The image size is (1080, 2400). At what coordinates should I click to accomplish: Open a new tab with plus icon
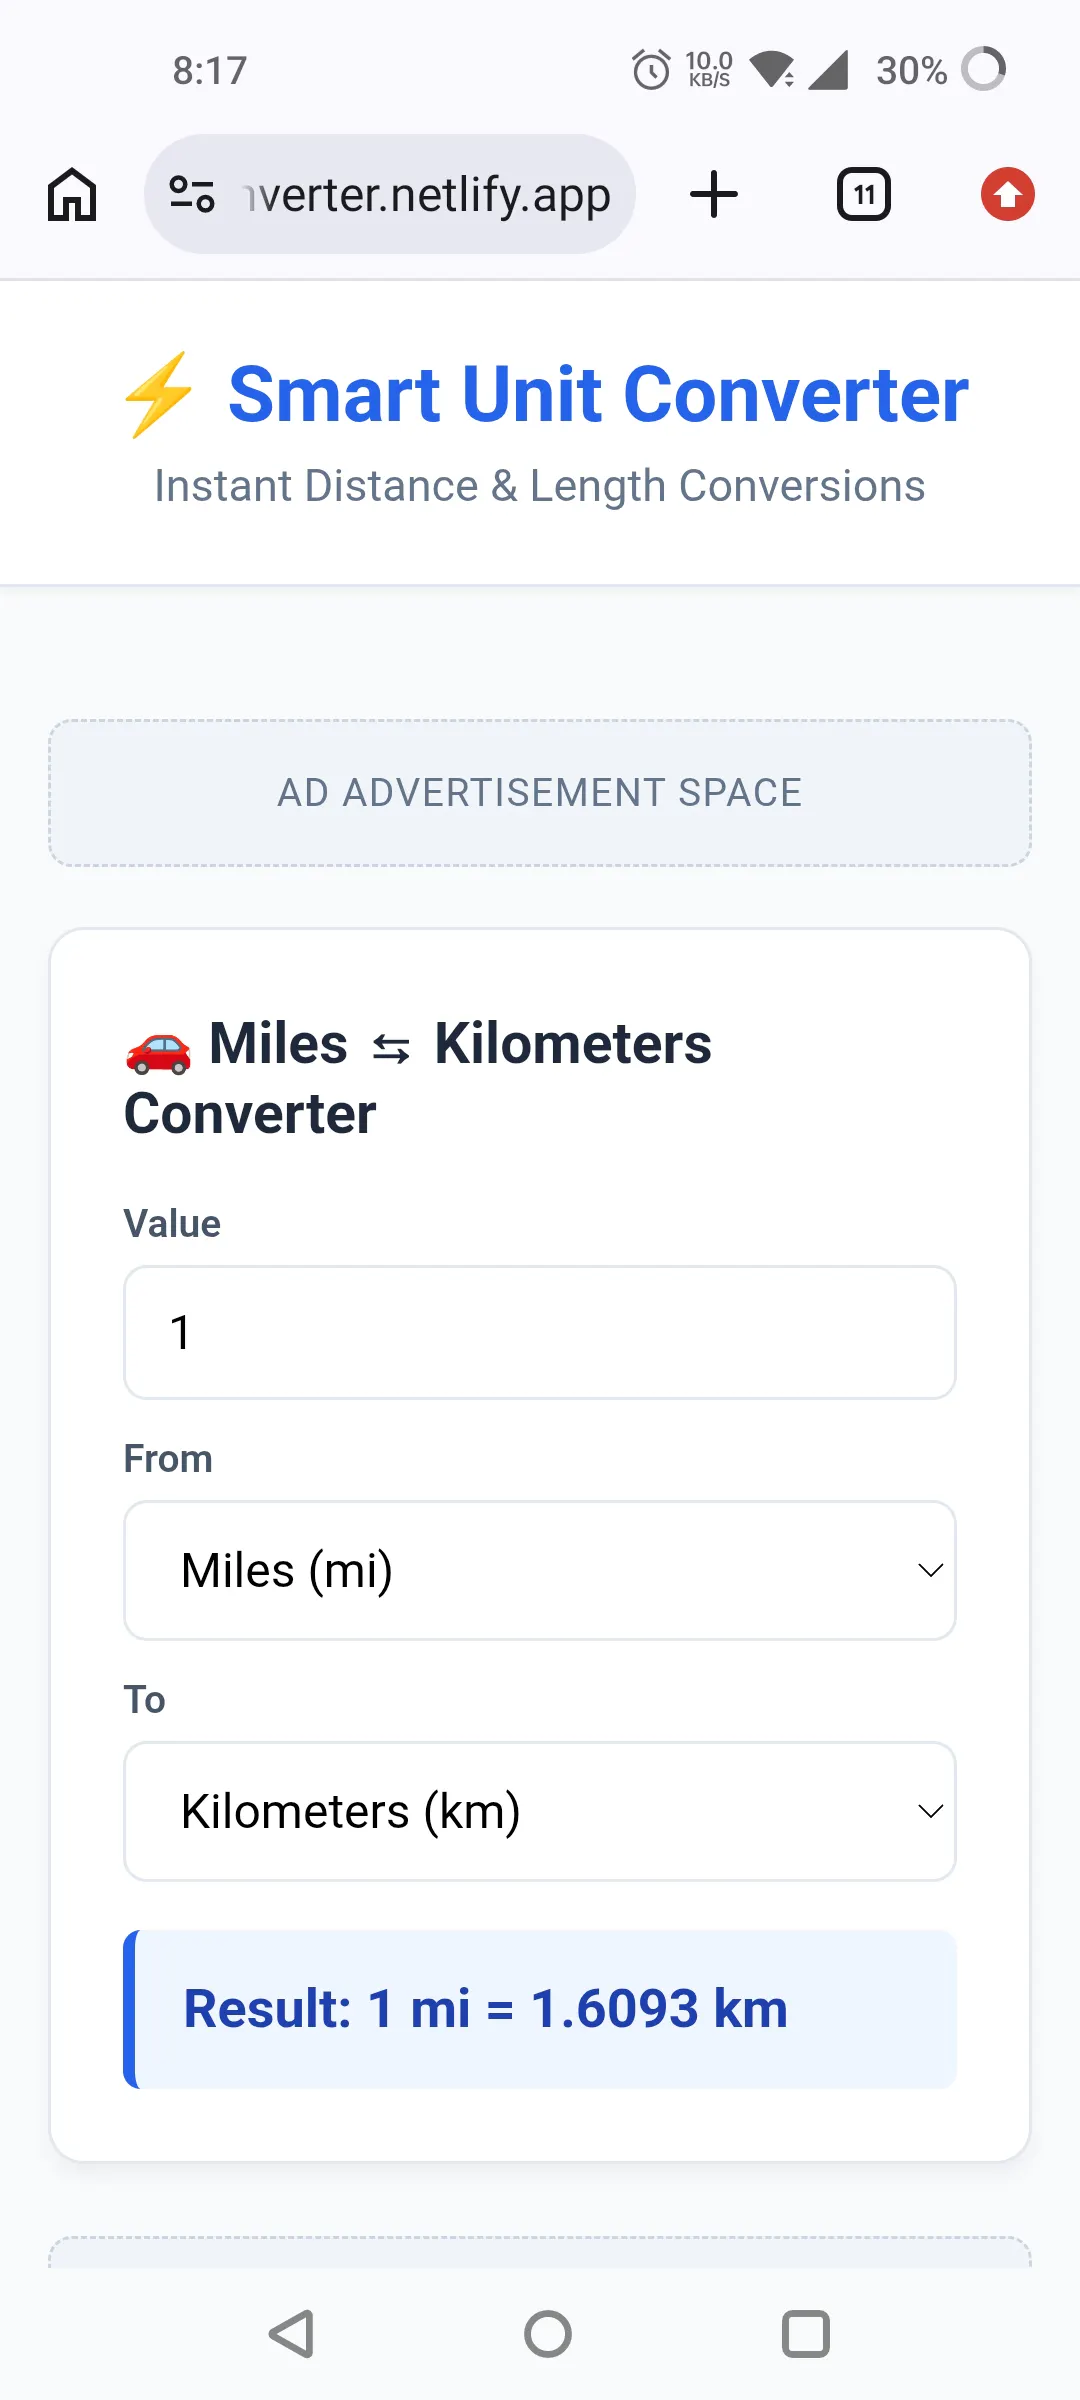[714, 194]
